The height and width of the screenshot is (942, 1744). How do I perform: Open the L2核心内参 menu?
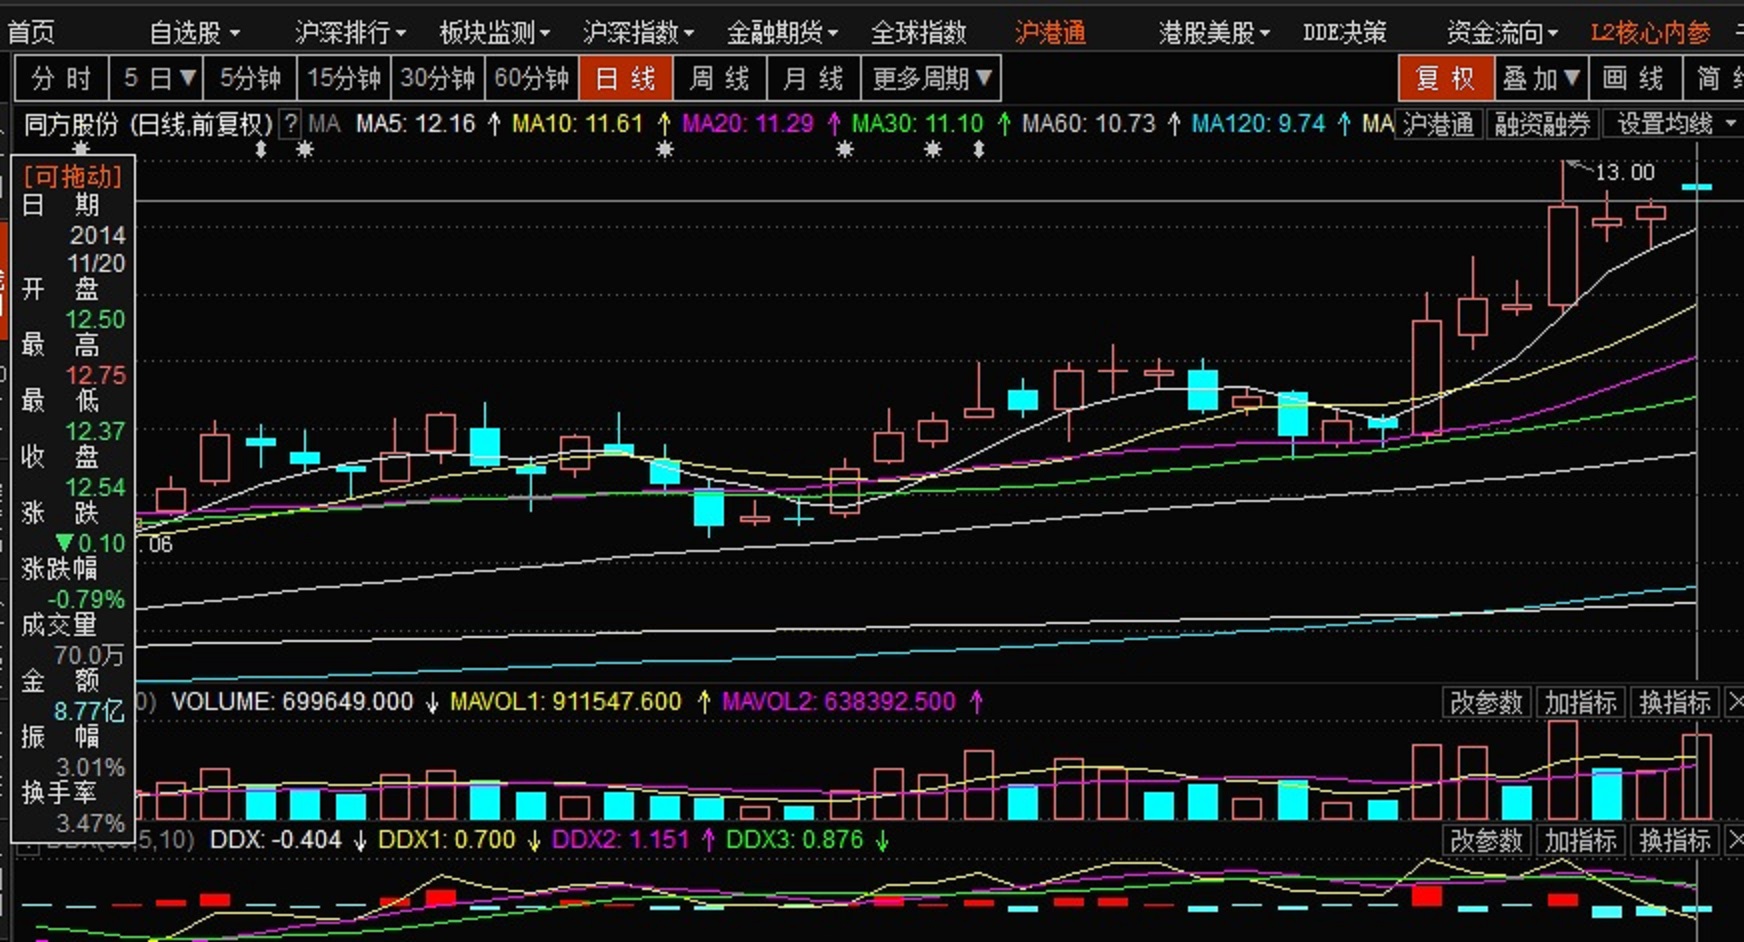(1650, 33)
